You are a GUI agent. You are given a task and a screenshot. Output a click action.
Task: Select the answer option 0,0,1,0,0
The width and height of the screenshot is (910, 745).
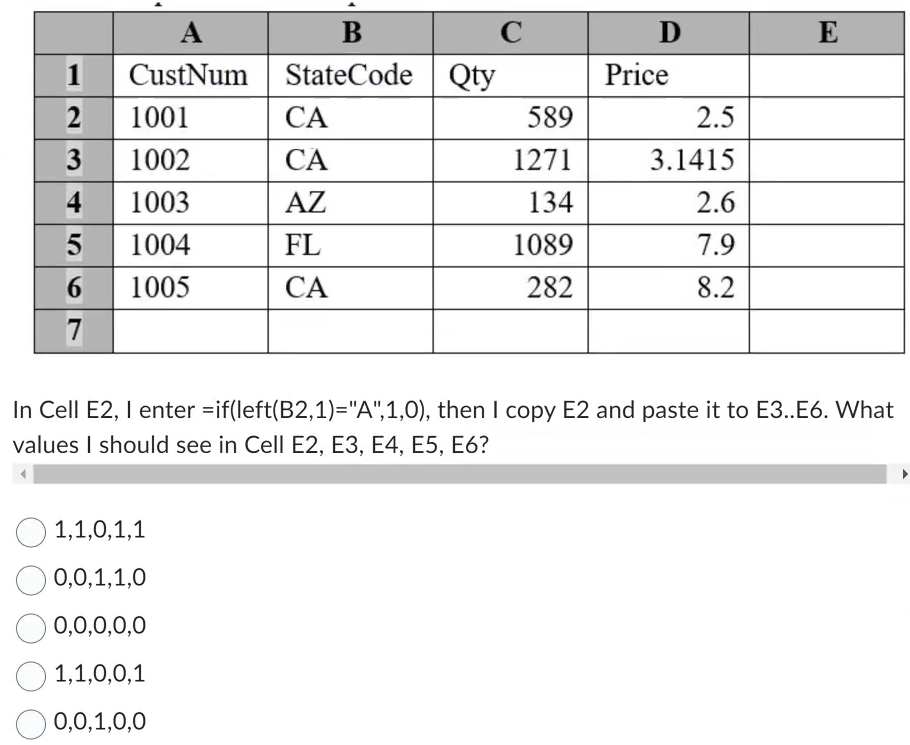[x=30, y=721]
